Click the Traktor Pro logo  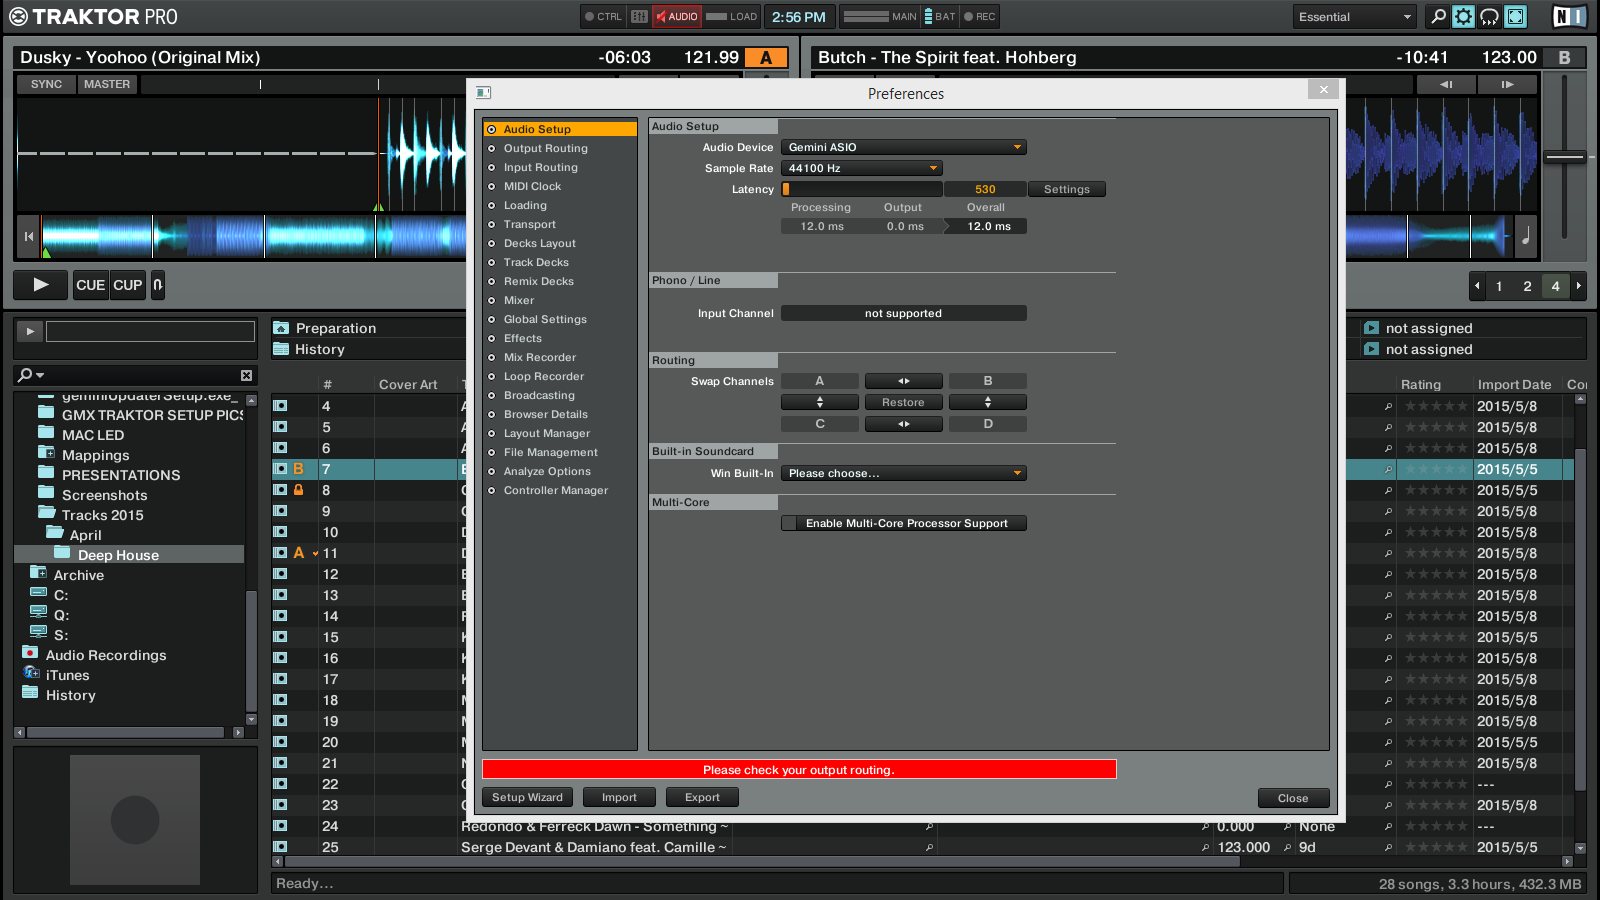point(92,16)
